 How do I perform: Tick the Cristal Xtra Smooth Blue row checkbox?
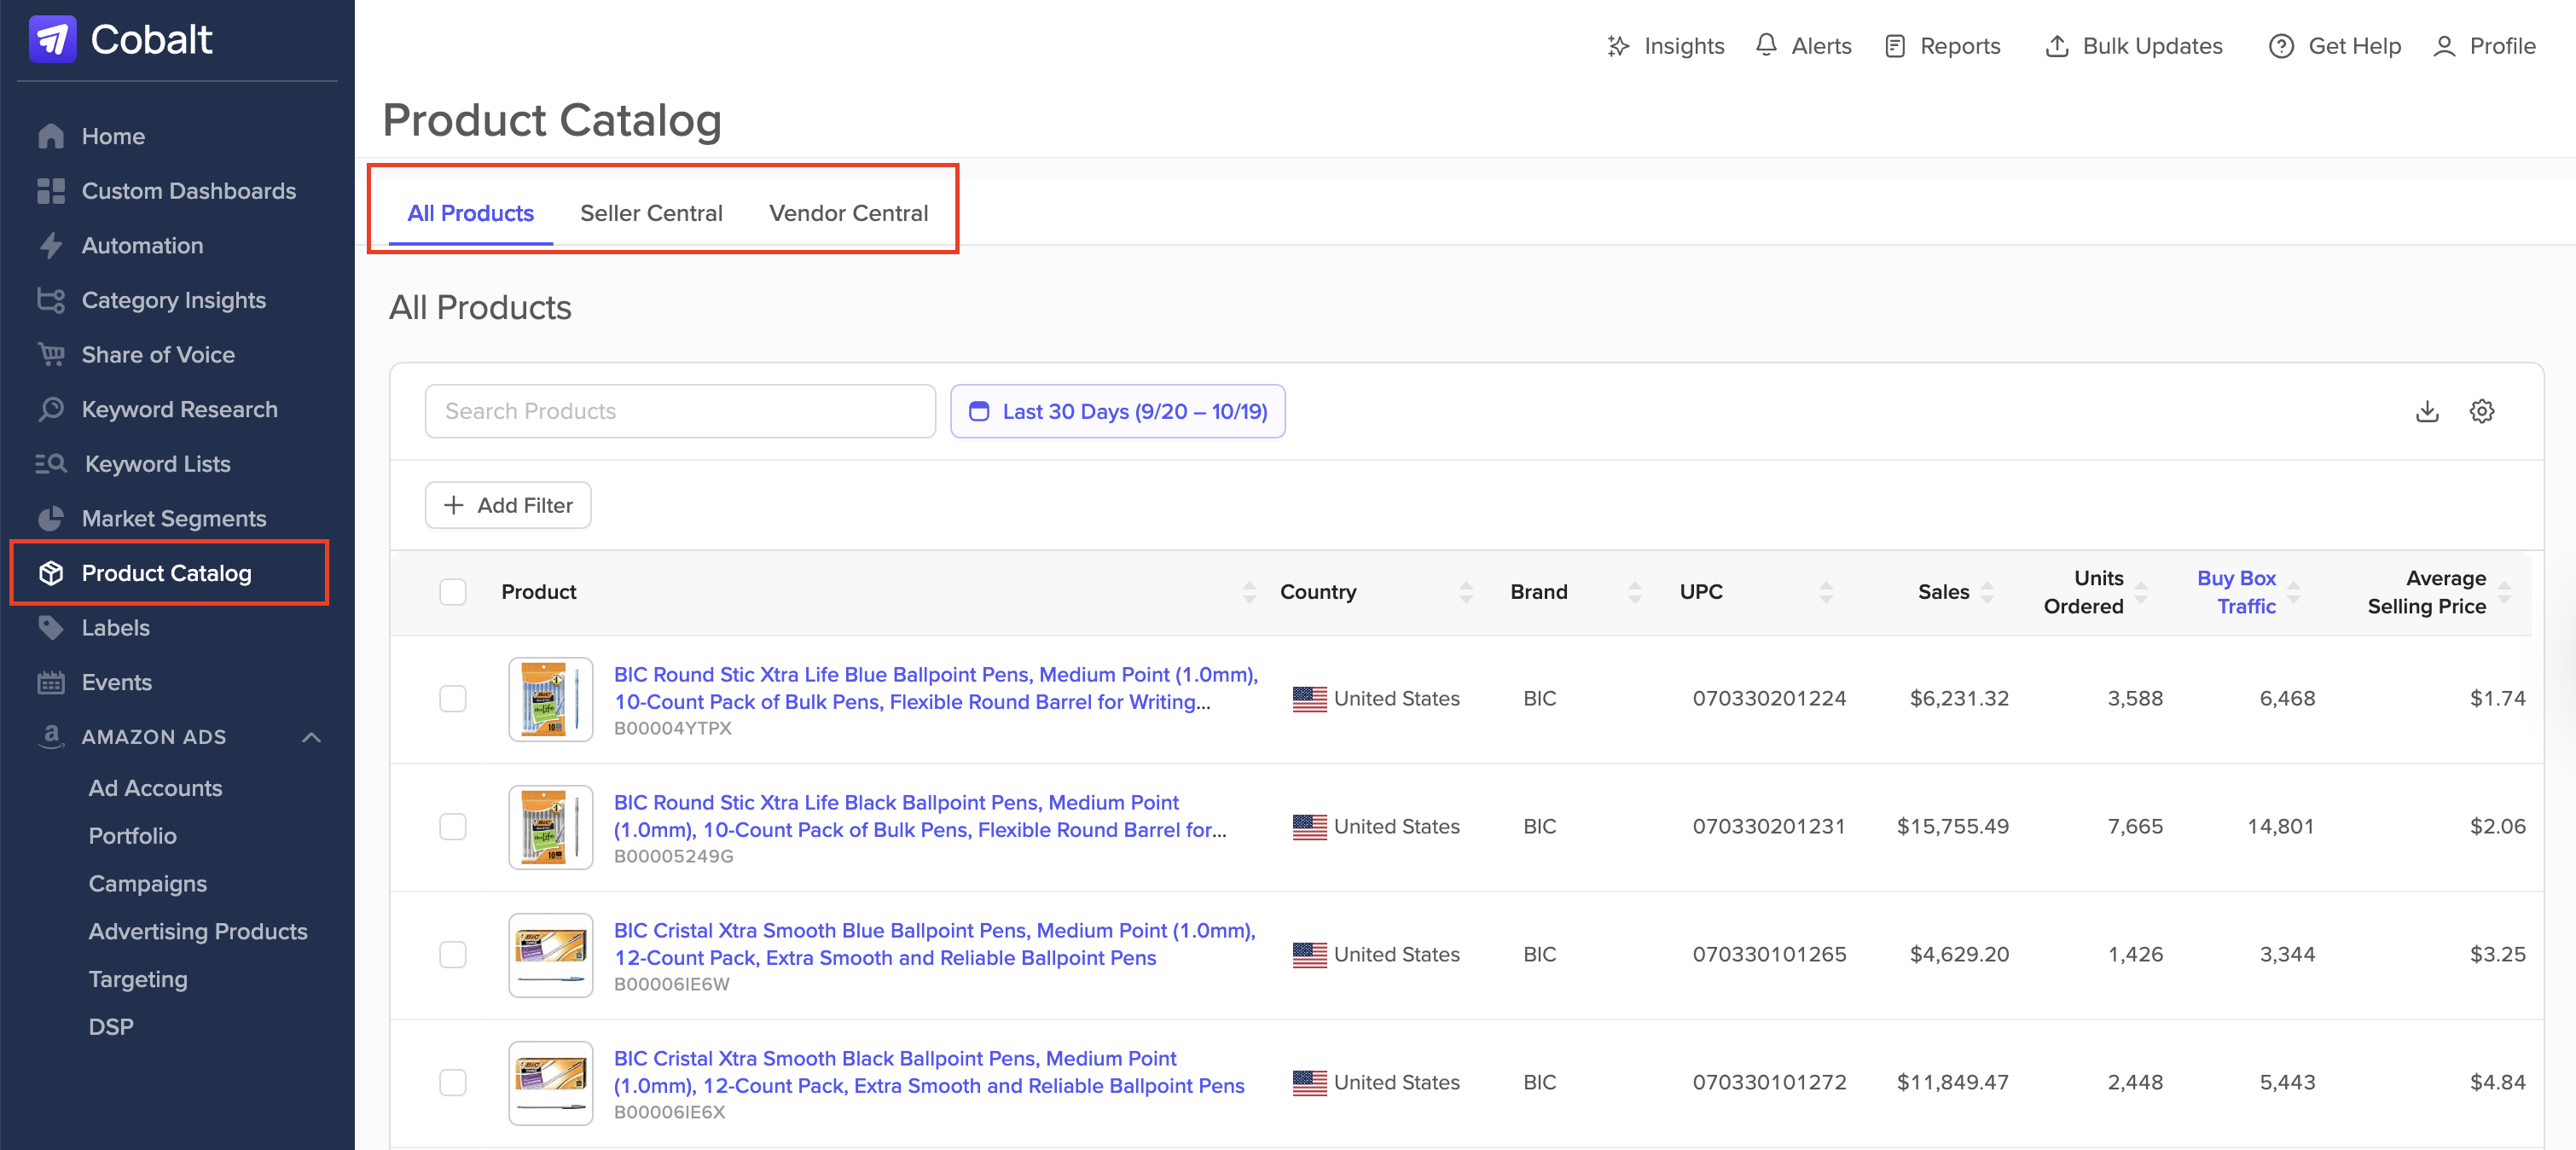click(453, 955)
